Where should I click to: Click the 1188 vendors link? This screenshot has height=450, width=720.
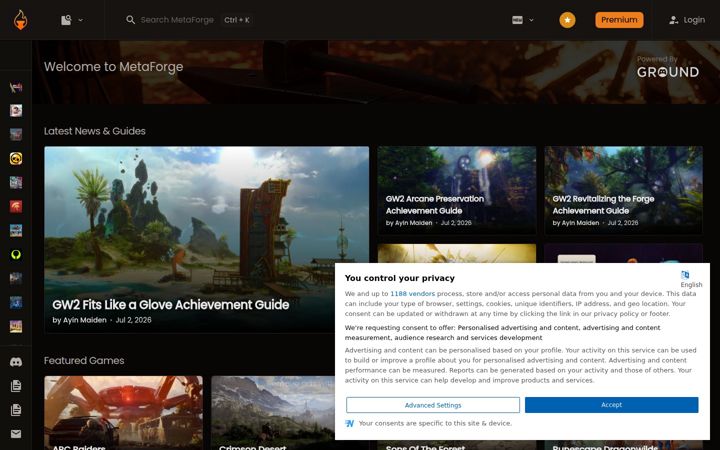(412, 293)
